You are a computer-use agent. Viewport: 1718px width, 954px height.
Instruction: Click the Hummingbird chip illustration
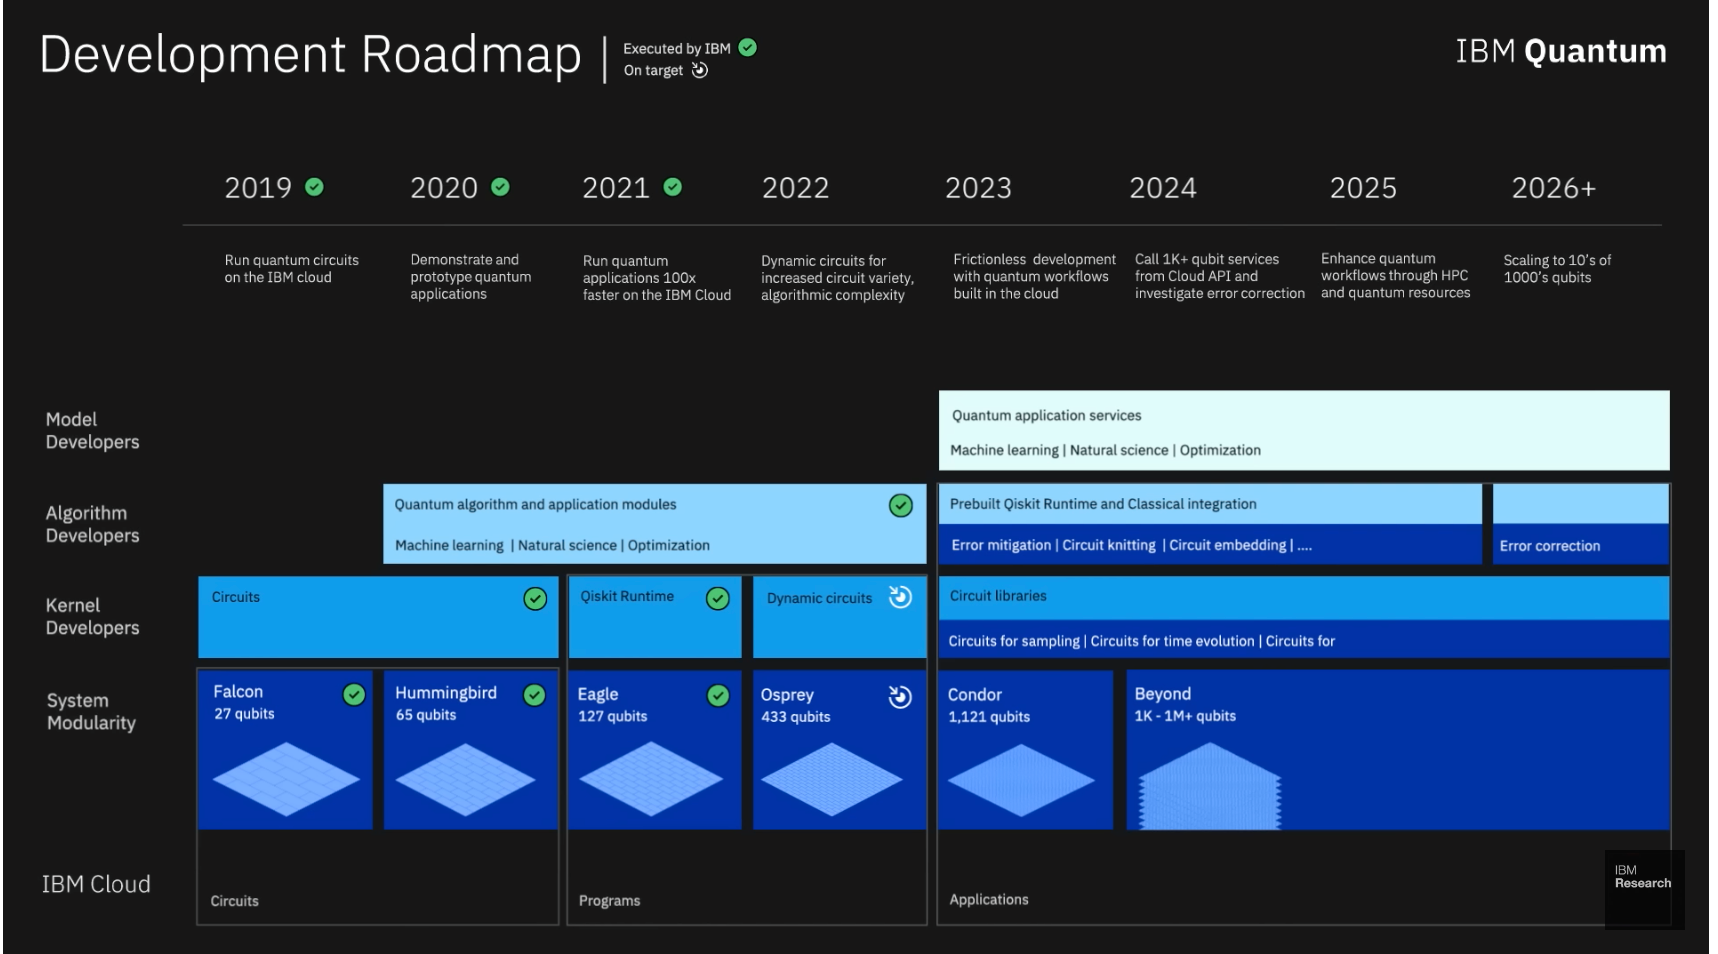click(x=466, y=779)
